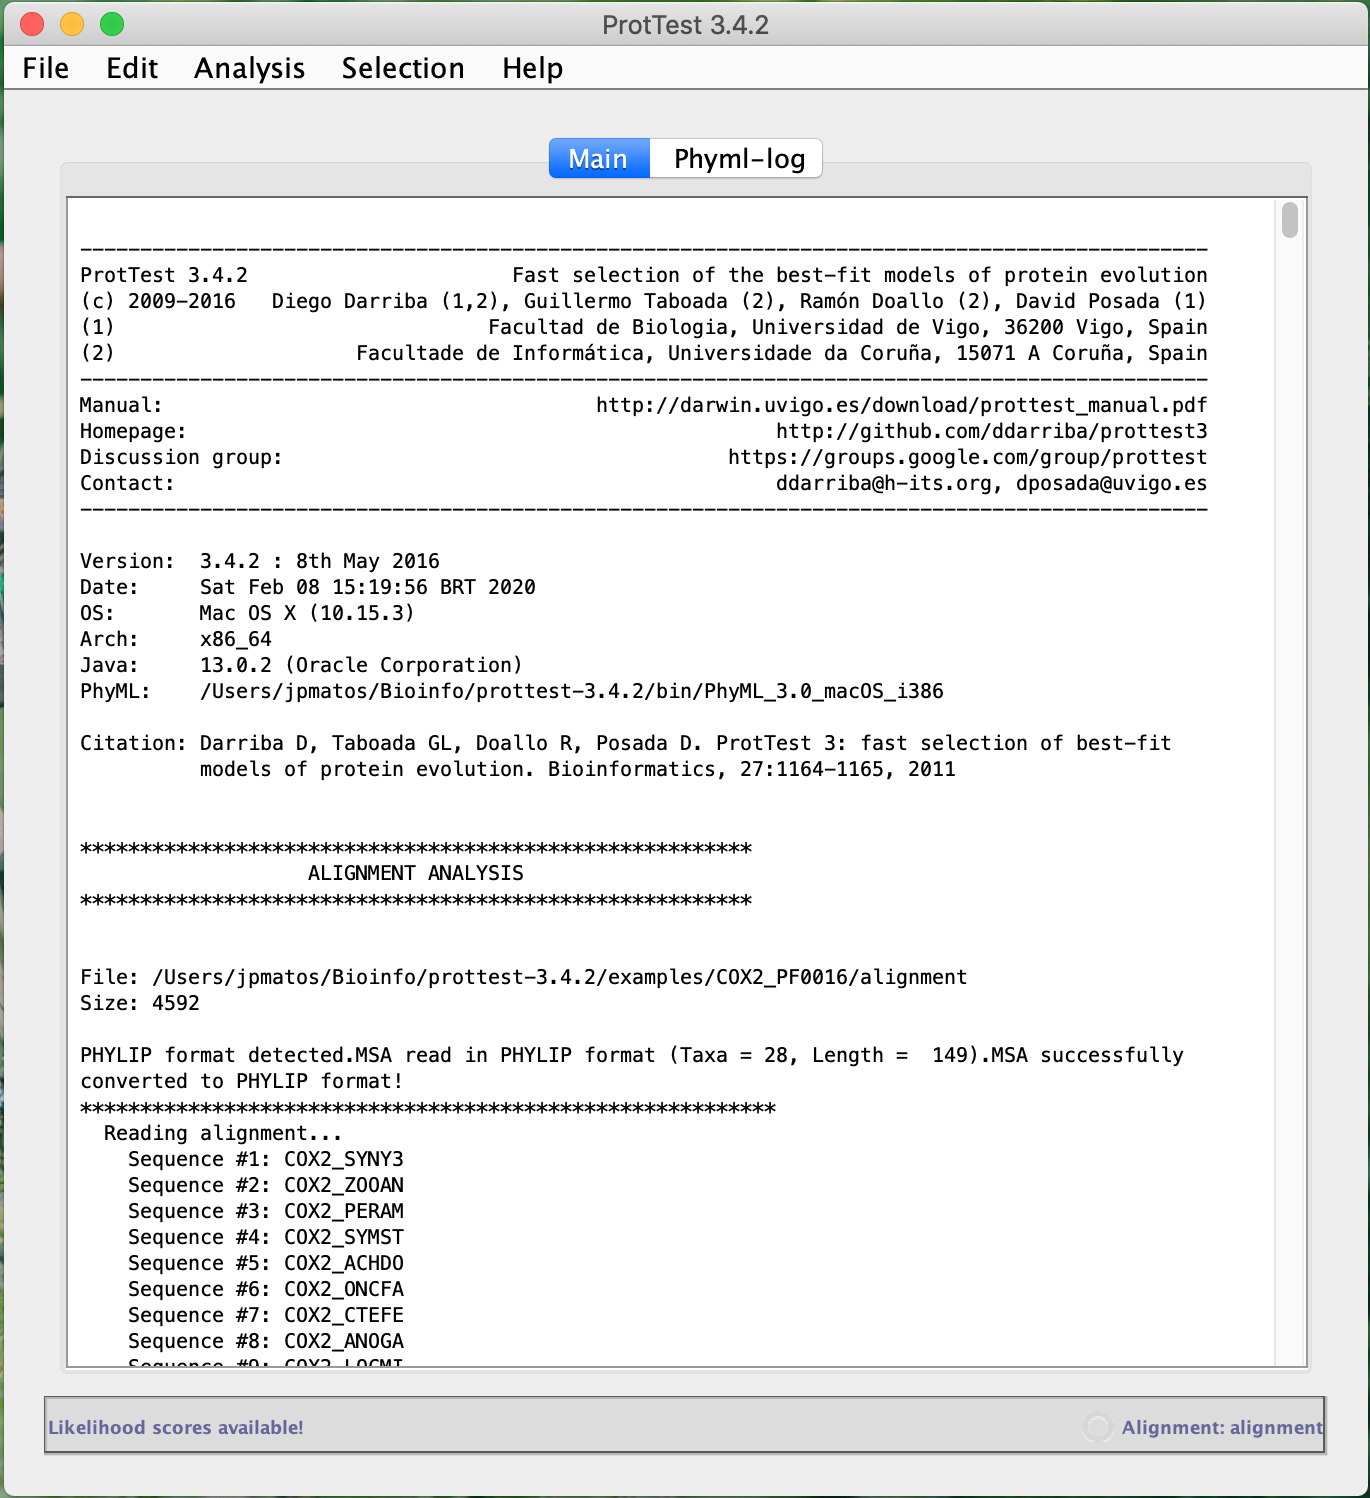The height and width of the screenshot is (1498, 1370).
Task: Click the Date 'Sat Feb 08 15:19:56 BRT 2020' line
Action: (x=308, y=587)
